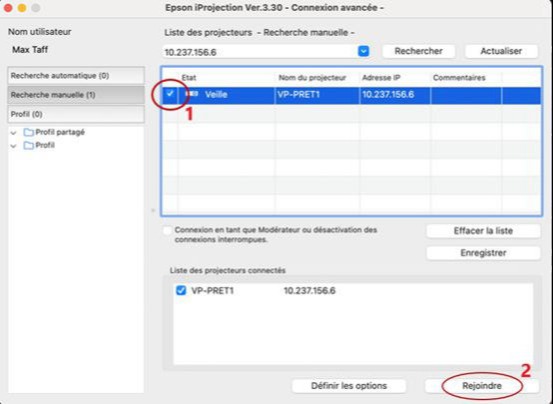Click the Rechercher button
Image resolution: width=553 pixels, height=404 pixels.
[418, 51]
